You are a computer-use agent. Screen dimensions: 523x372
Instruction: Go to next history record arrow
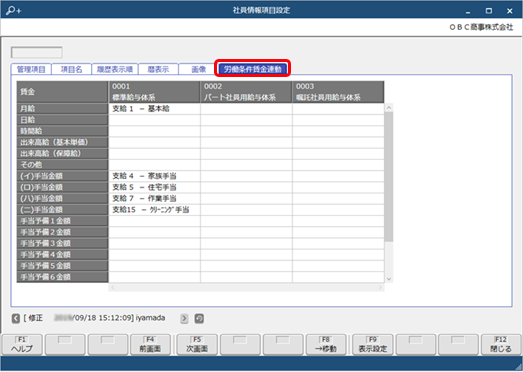184,318
